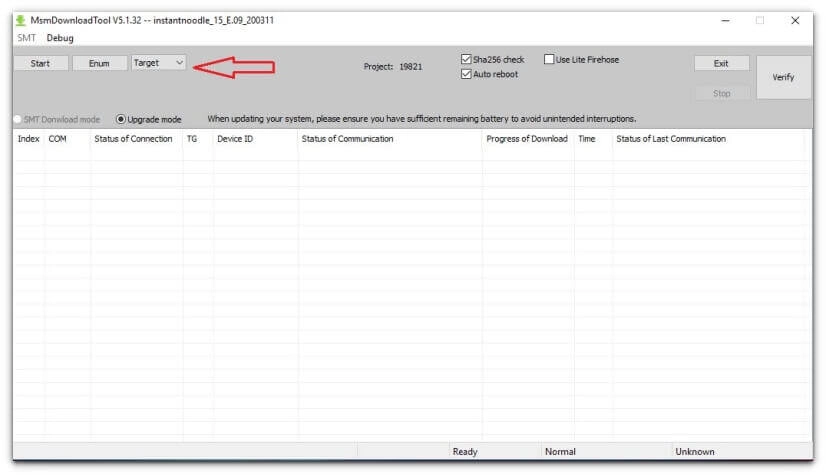
Task: Close the MsmDownloadTool window
Action: [x=794, y=20]
